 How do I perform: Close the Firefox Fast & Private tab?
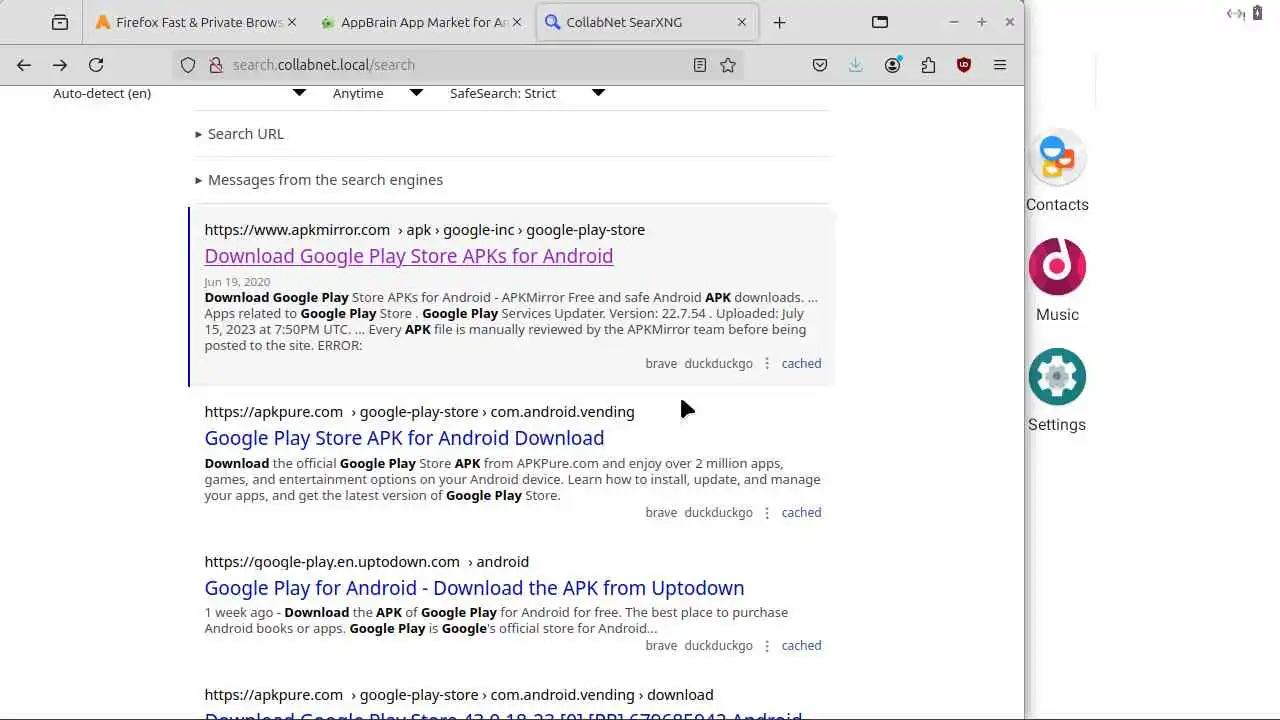point(292,22)
